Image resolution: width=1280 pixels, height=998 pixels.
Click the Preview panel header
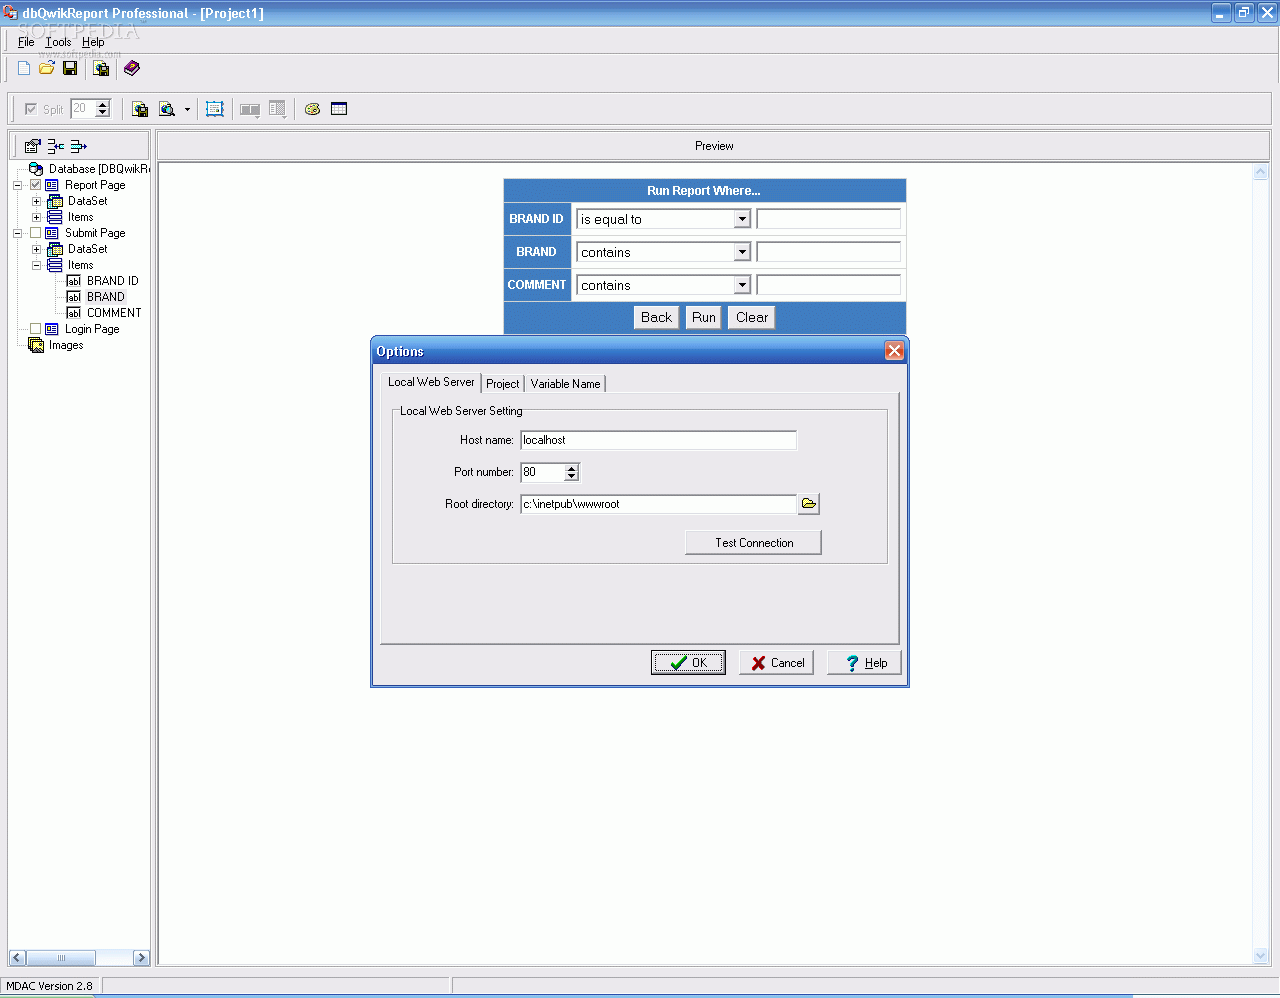click(714, 146)
